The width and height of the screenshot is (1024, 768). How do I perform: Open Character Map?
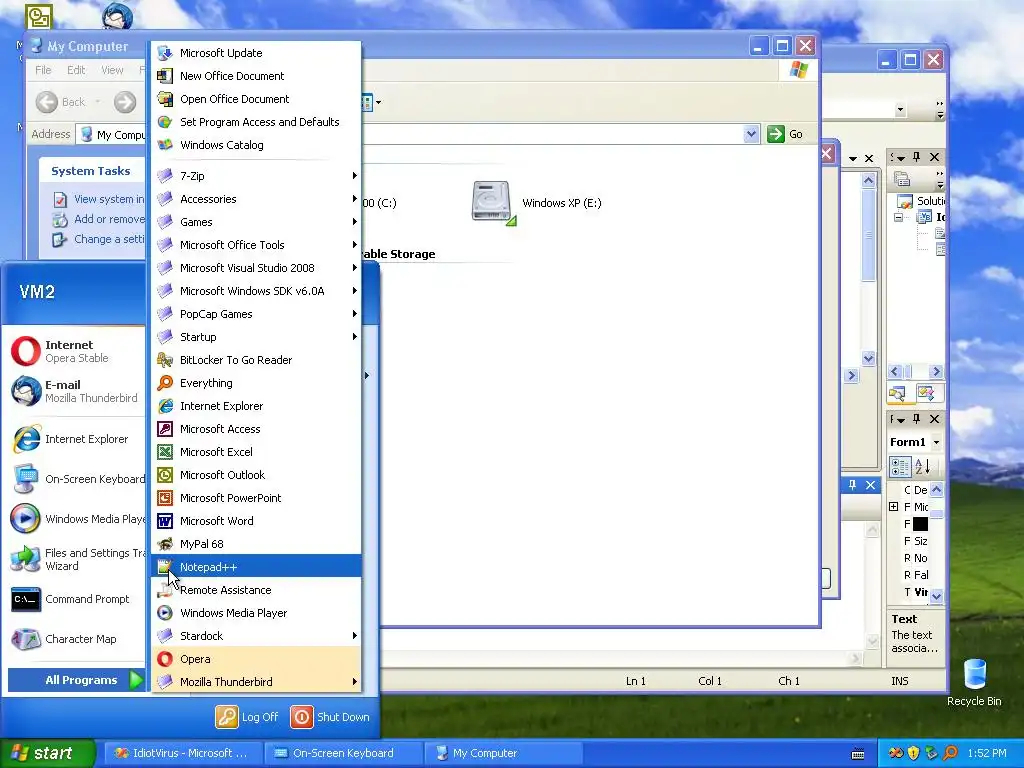click(x=76, y=639)
